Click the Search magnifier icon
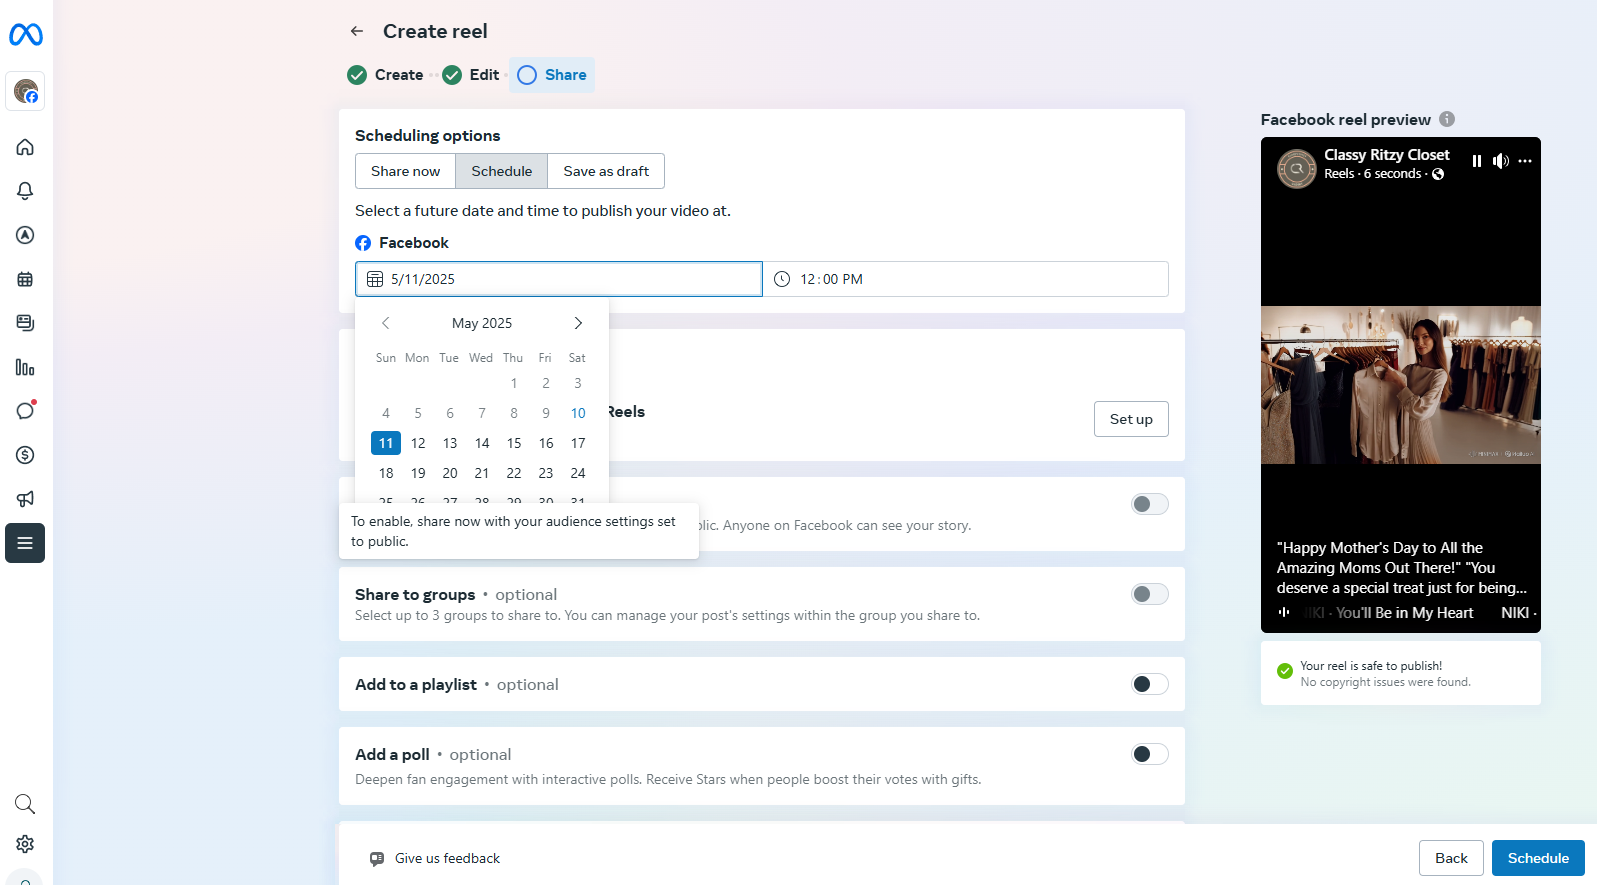 point(25,804)
